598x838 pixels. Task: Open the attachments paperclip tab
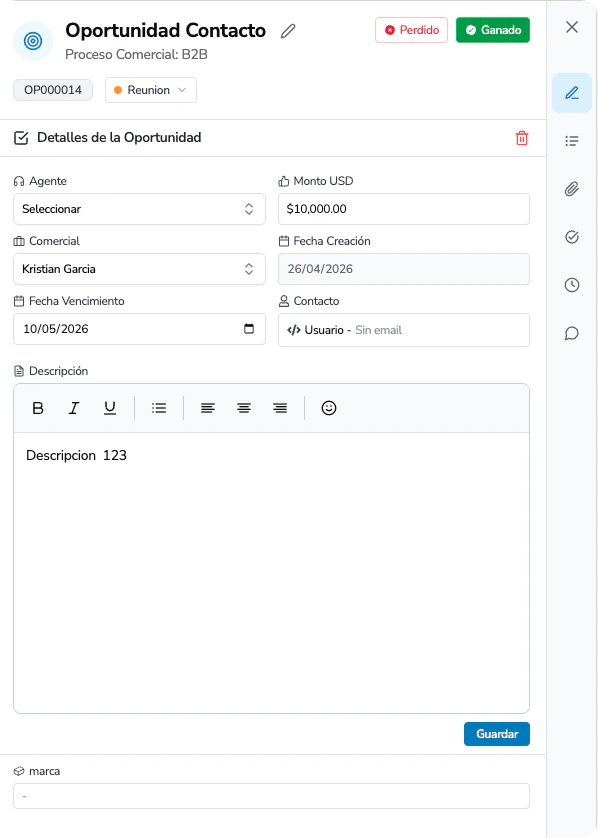pyautogui.click(x=572, y=189)
